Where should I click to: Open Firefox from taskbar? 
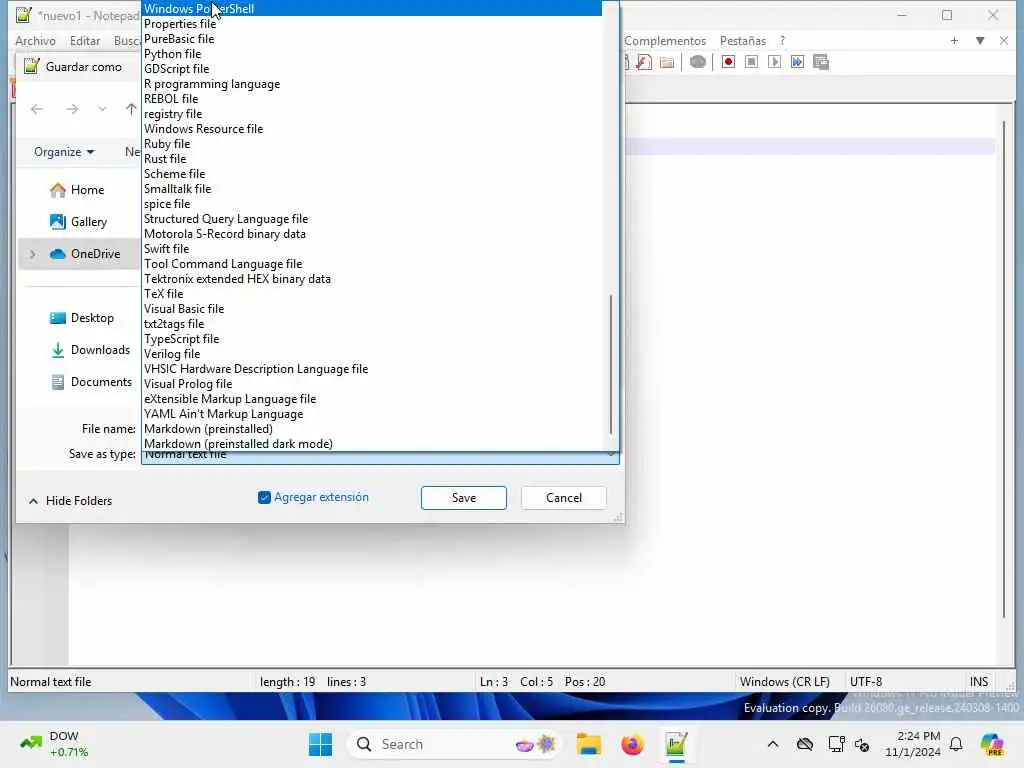tap(632, 744)
